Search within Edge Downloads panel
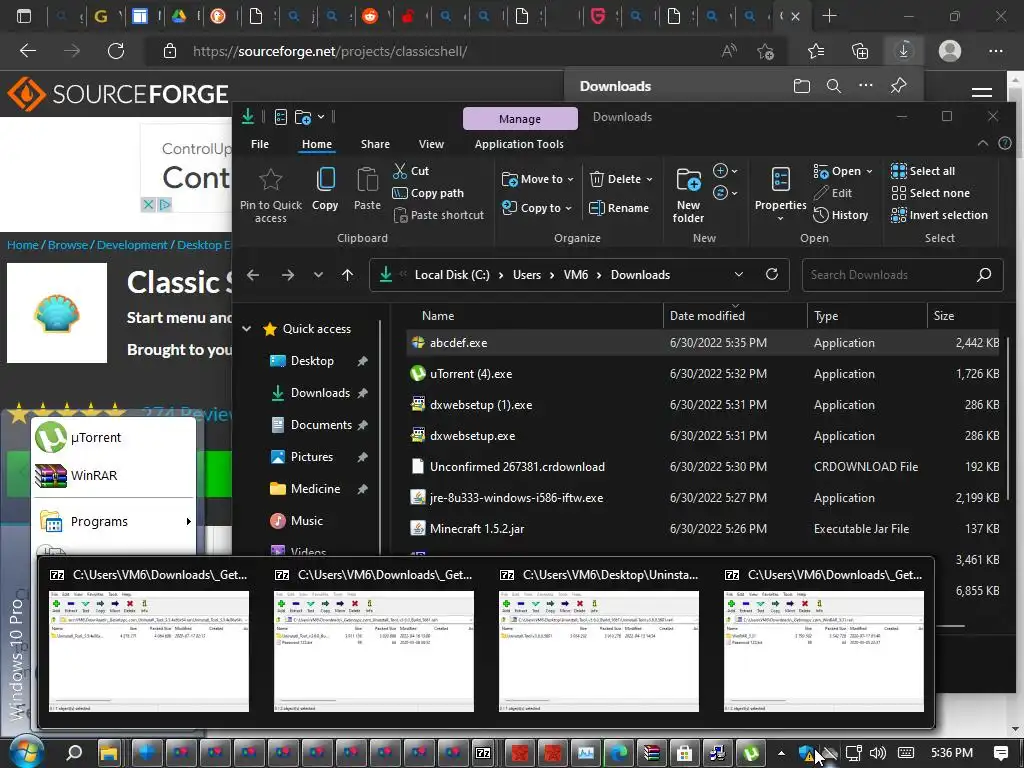 tap(834, 86)
